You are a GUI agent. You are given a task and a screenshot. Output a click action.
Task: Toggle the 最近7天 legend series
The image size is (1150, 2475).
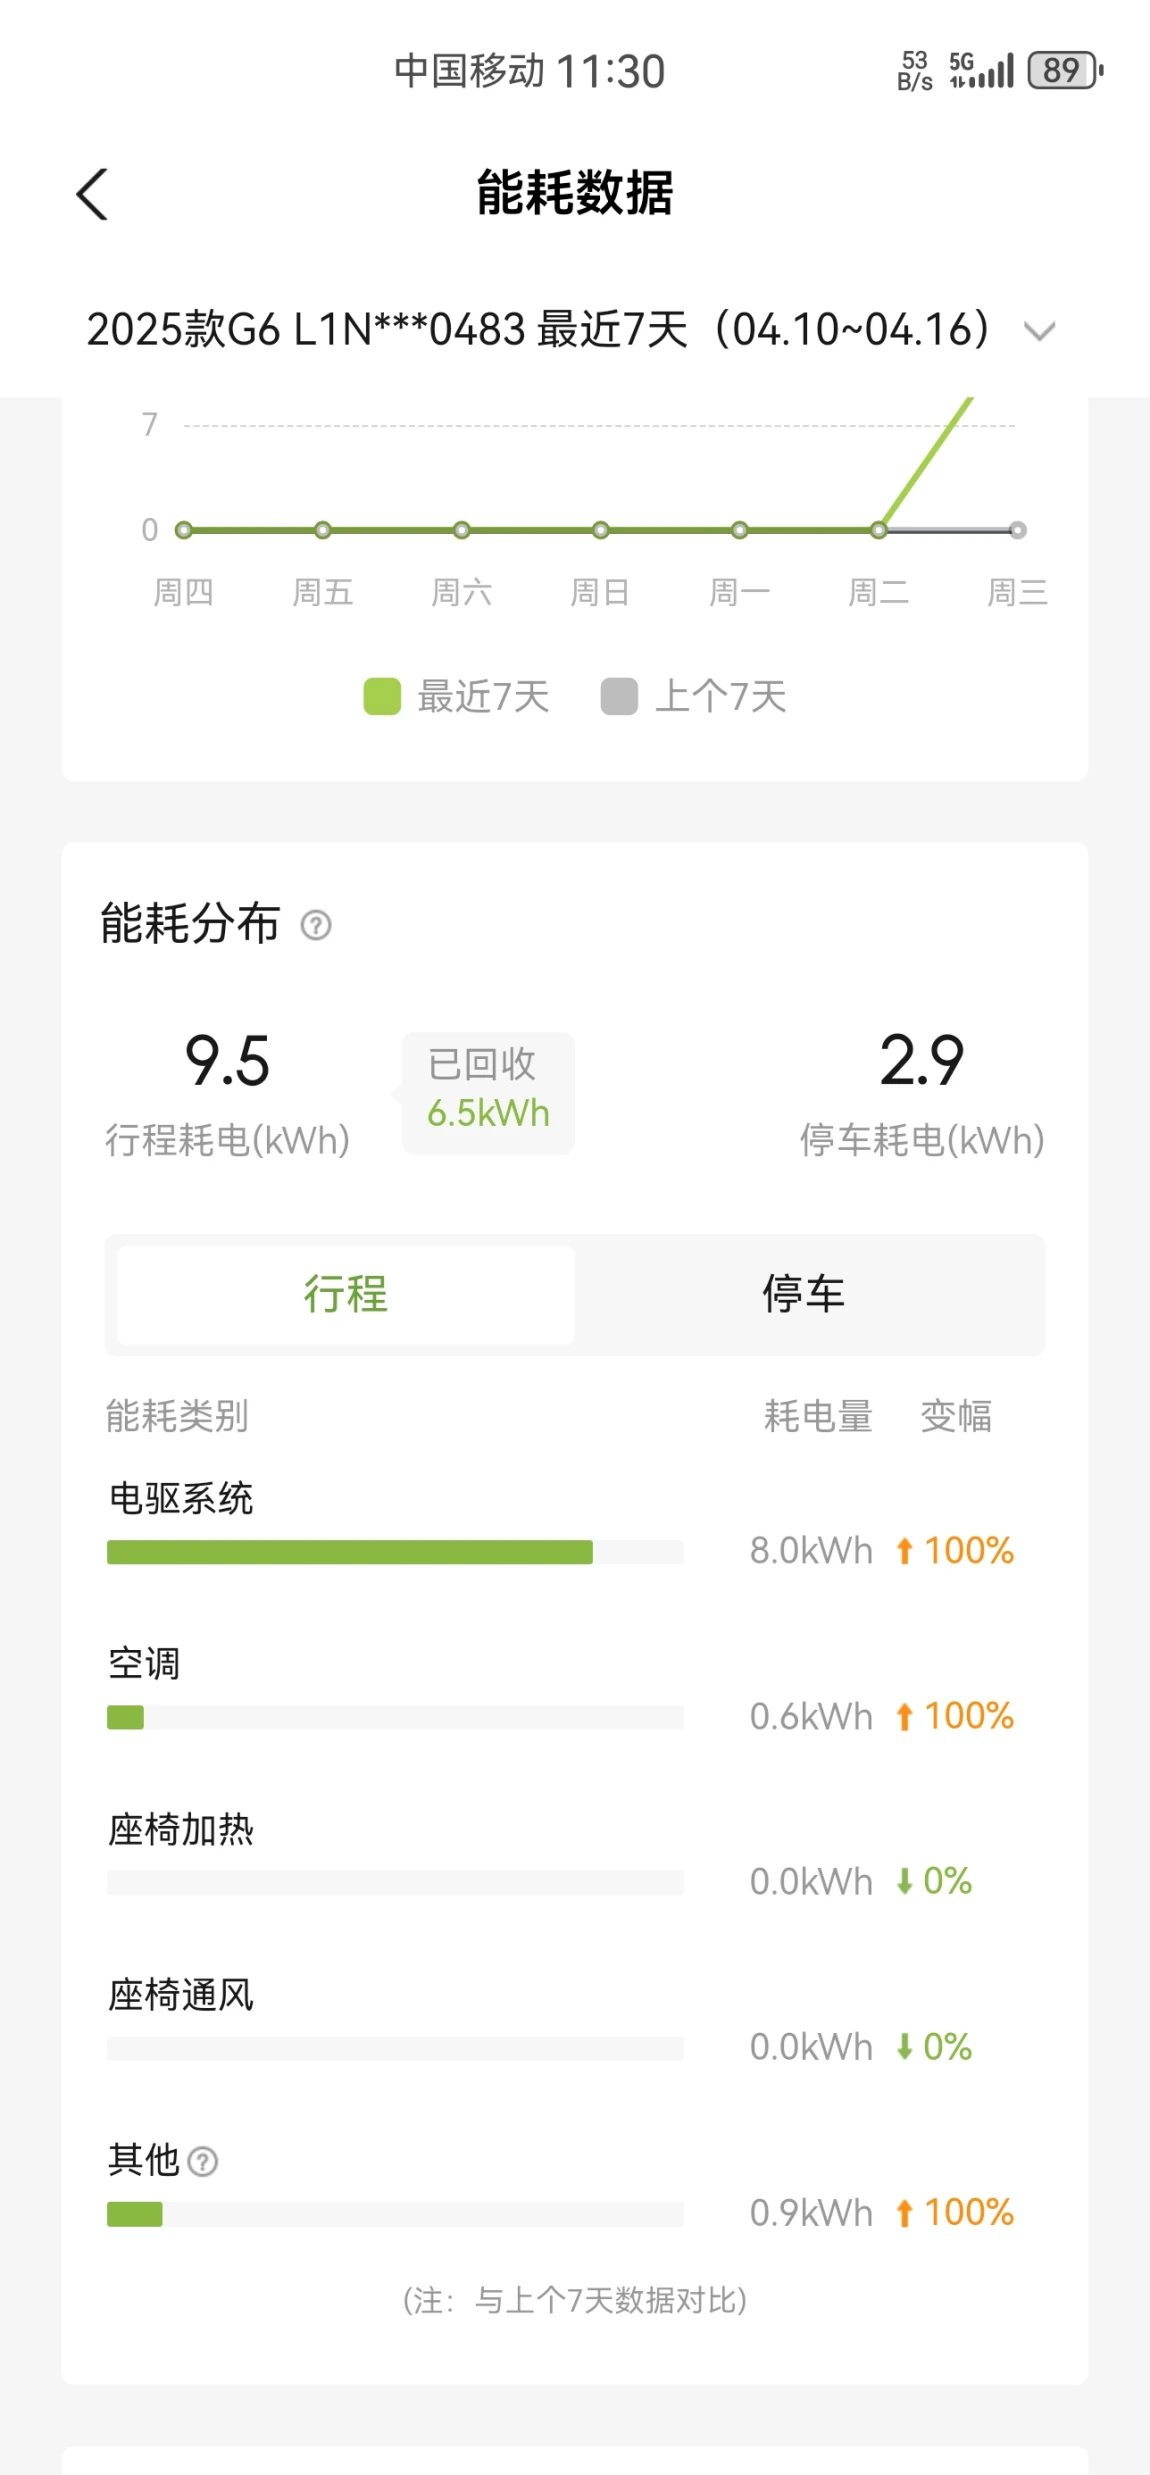coord(457,697)
